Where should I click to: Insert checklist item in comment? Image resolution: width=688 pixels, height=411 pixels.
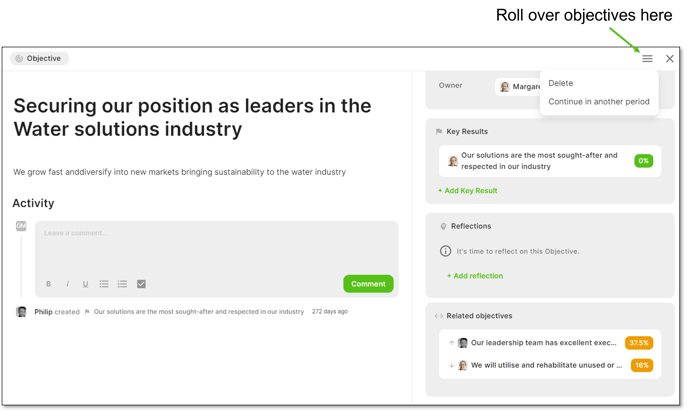pos(141,284)
